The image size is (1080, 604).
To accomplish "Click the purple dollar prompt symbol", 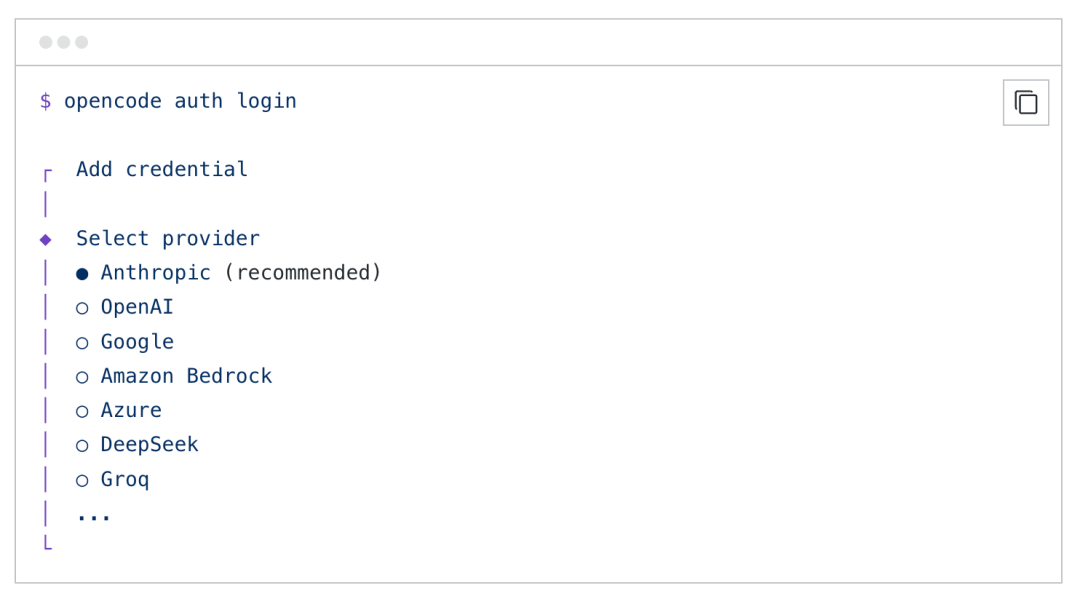I will click(x=46, y=101).
